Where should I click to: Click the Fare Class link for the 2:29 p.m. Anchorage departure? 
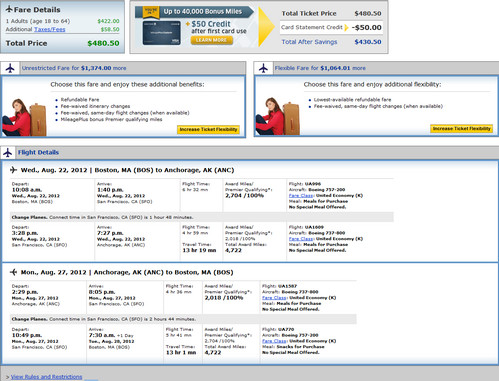click(274, 298)
